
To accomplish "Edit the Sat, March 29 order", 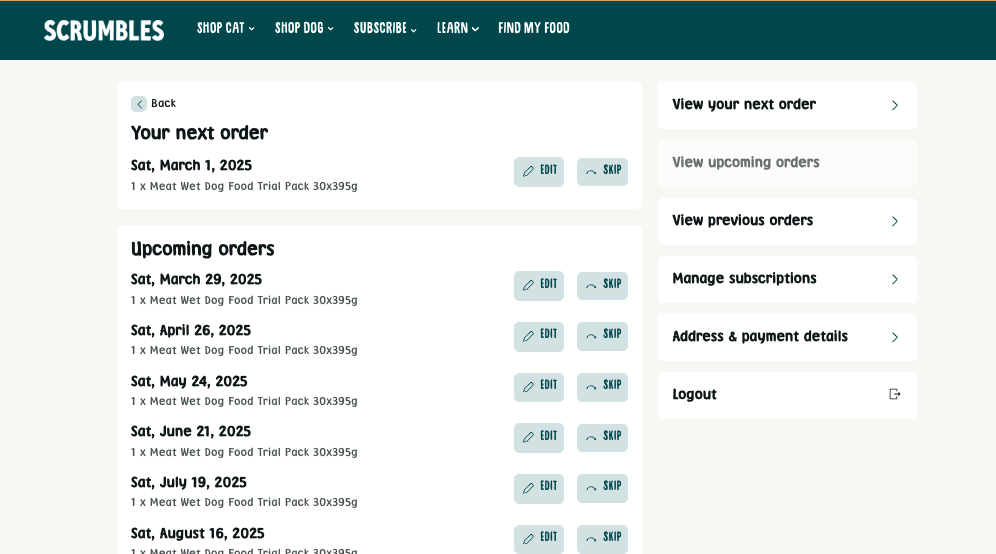I will tap(539, 285).
